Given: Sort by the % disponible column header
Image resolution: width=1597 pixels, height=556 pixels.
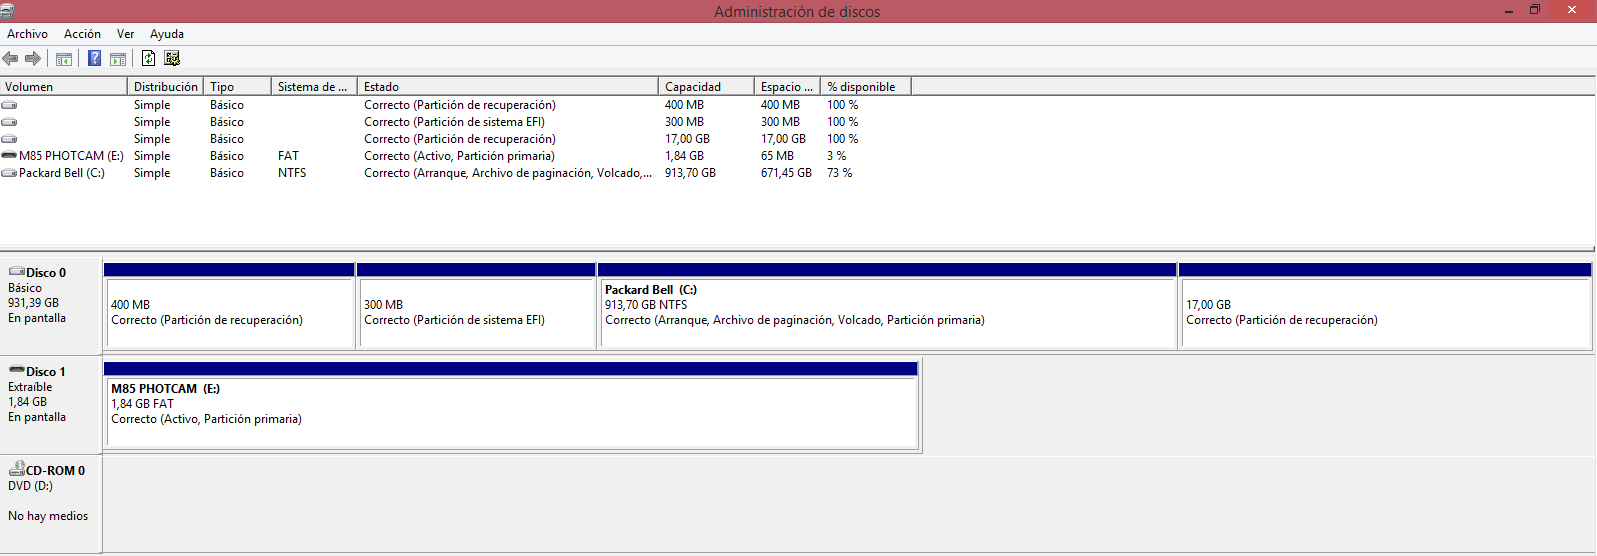Looking at the screenshot, I should pyautogui.click(x=866, y=86).
